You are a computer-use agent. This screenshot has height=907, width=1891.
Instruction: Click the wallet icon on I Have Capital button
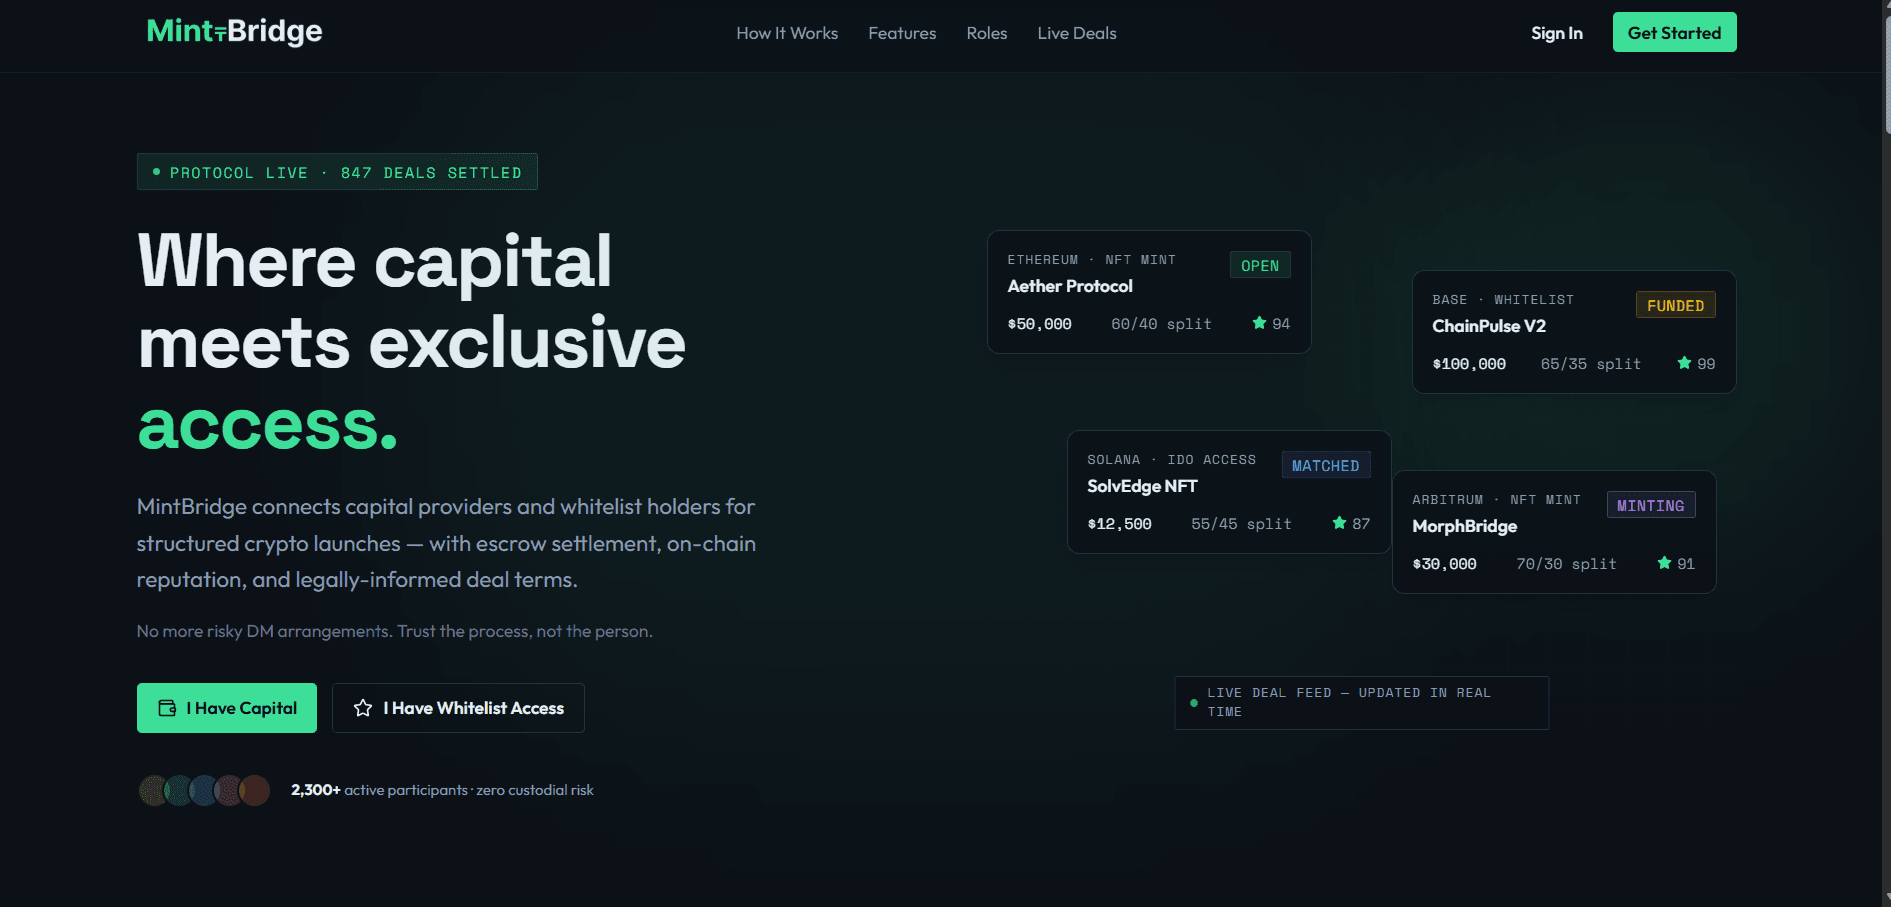168,708
